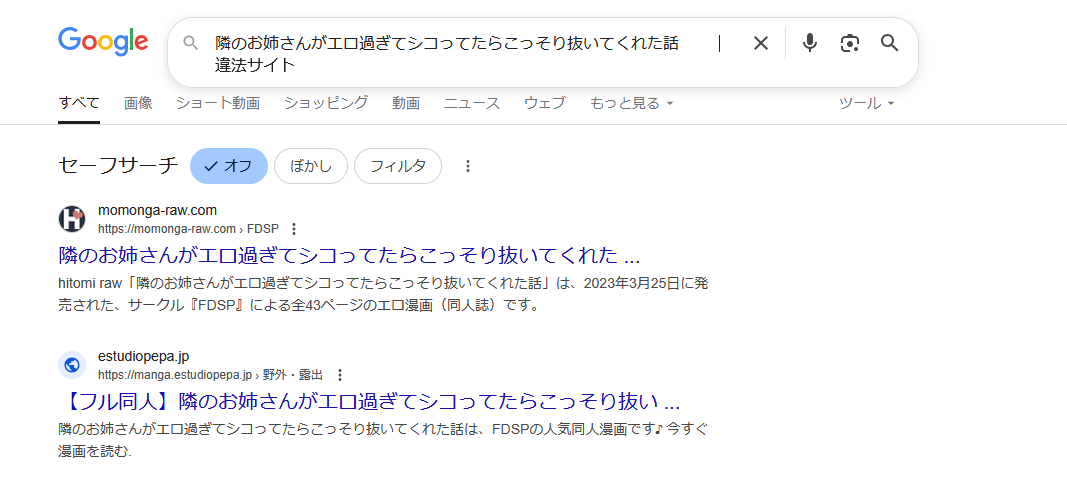
Task: Submit query using right magnifier search icon
Action: 889,44
